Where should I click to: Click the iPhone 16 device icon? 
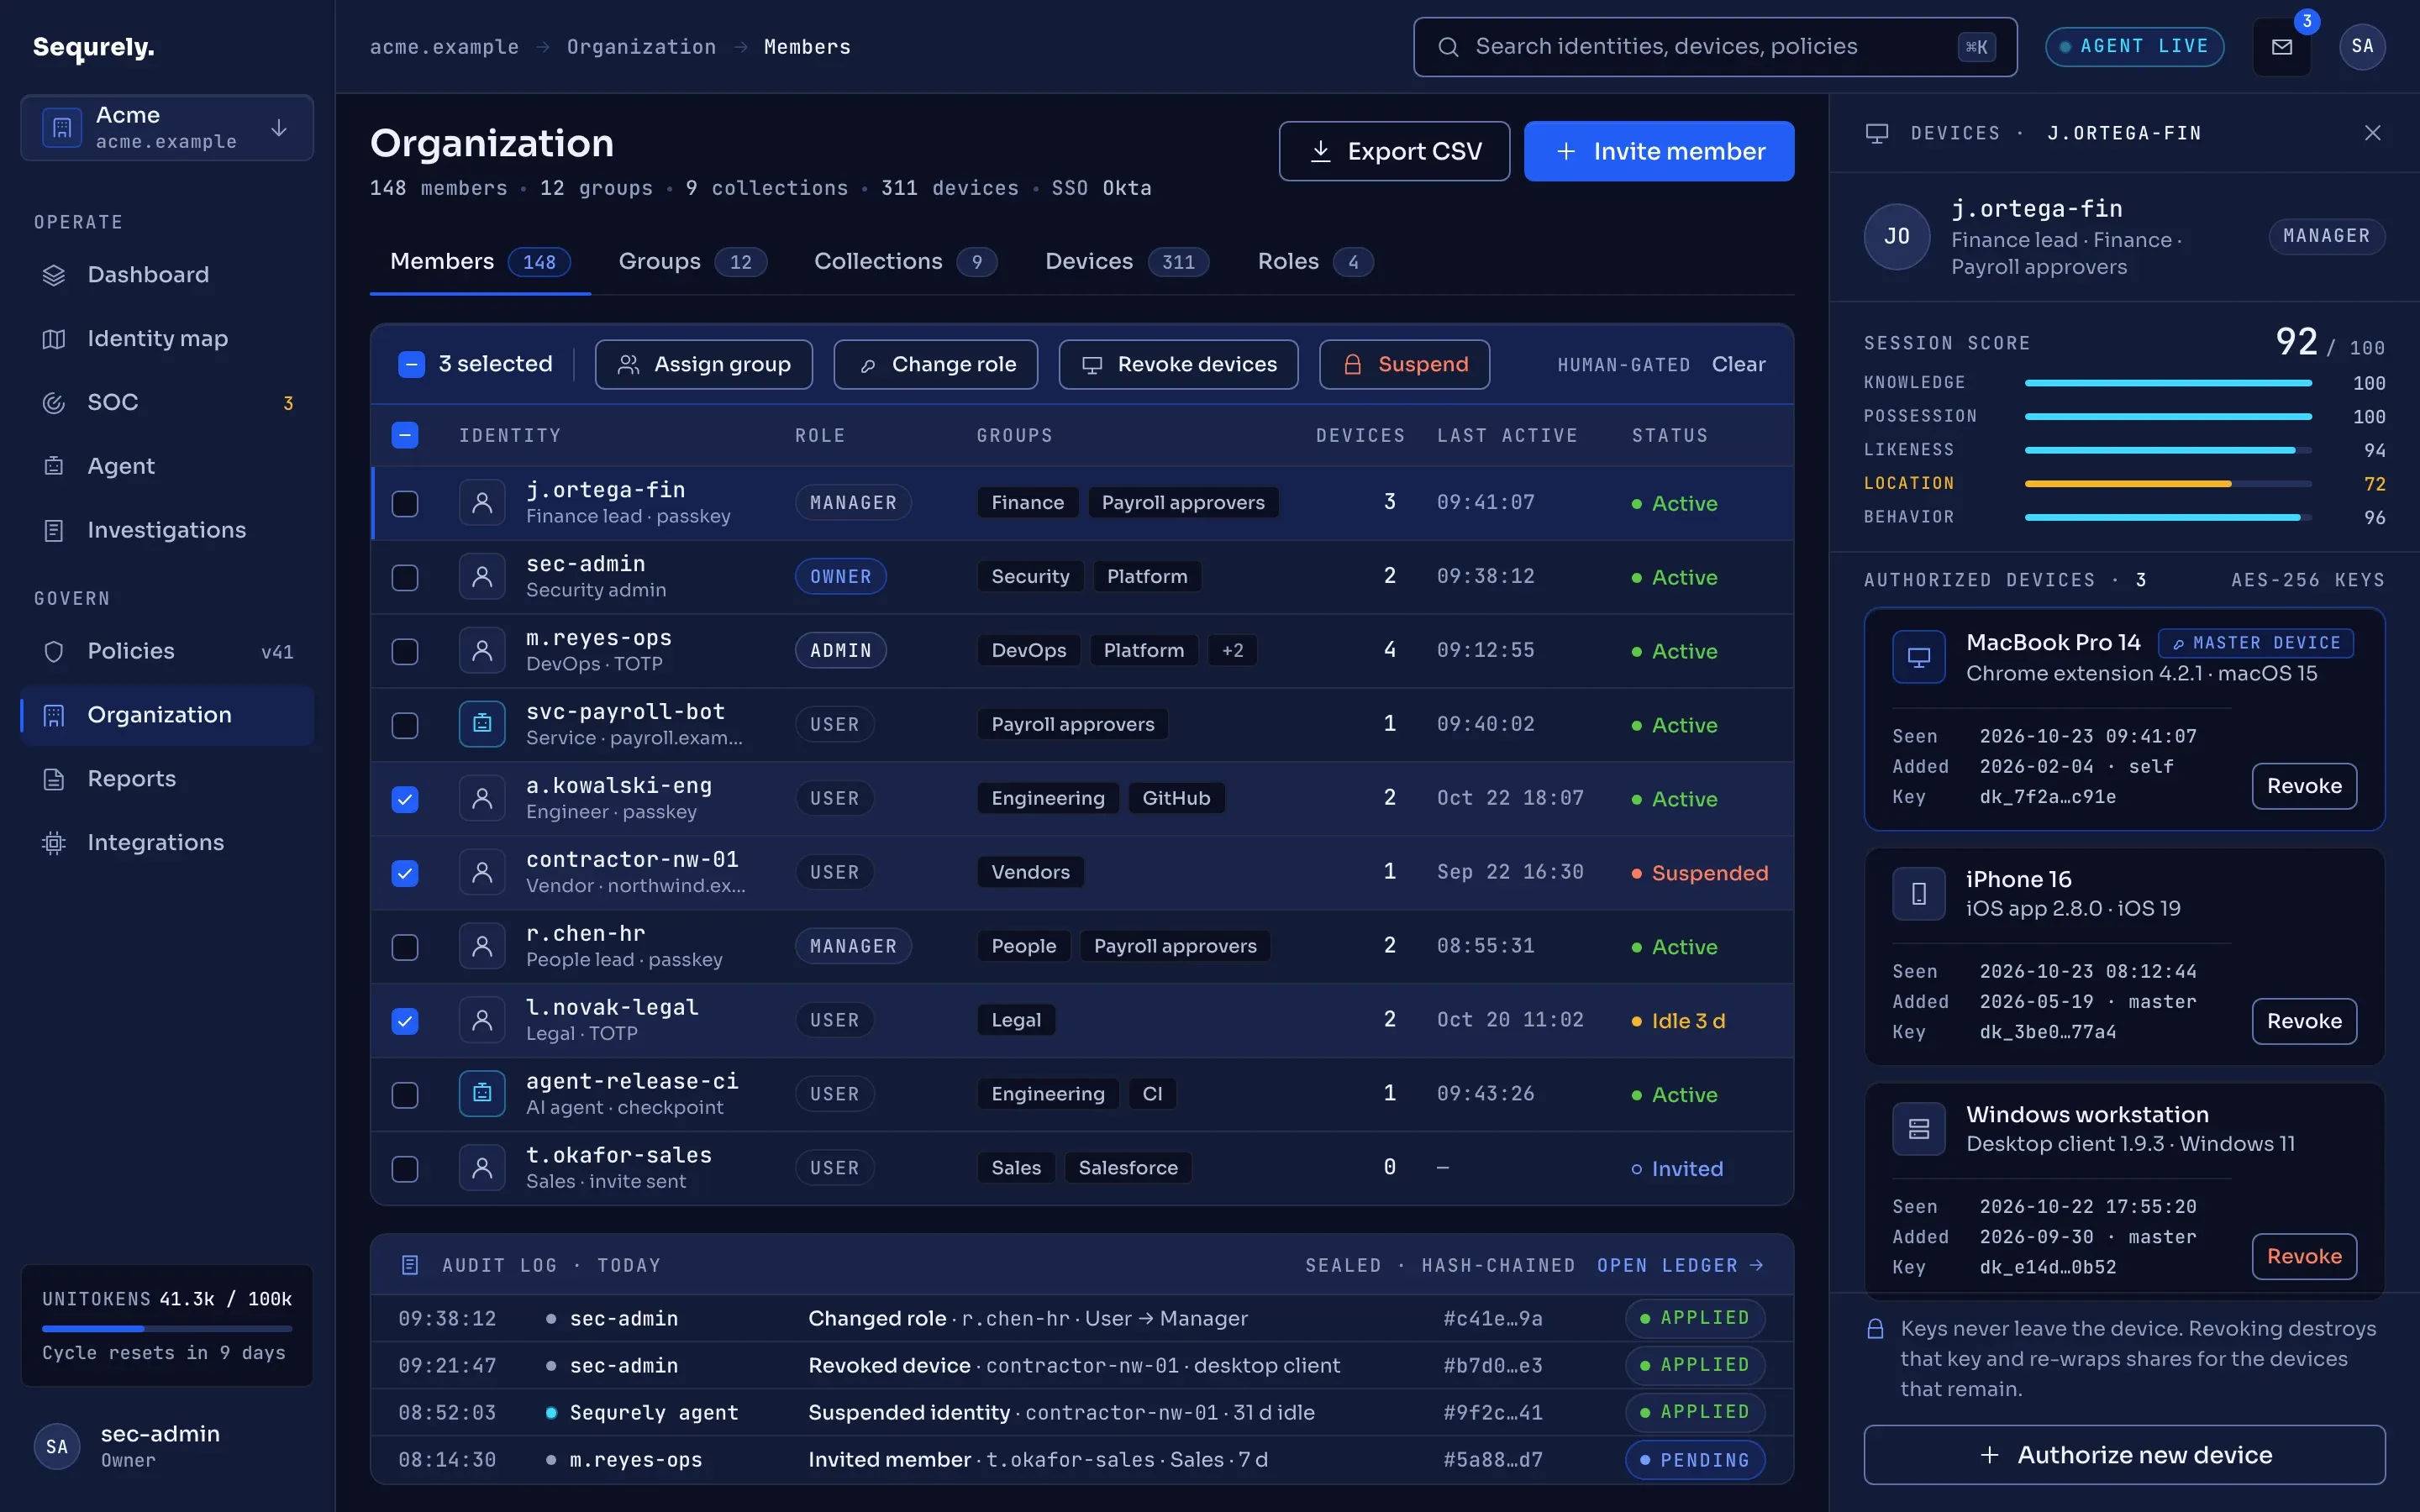point(1918,894)
